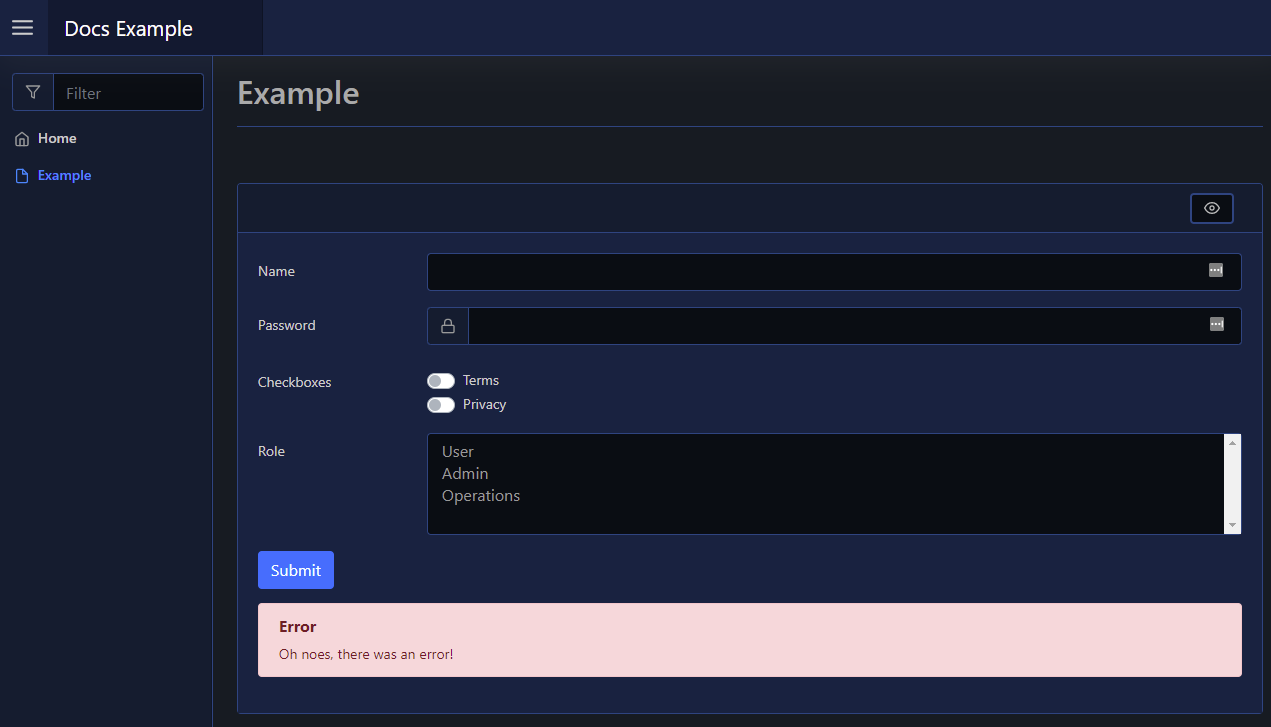The image size is (1271, 727).
Task: Click autofill icon in Name field
Action: pyautogui.click(x=1215, y=270)
